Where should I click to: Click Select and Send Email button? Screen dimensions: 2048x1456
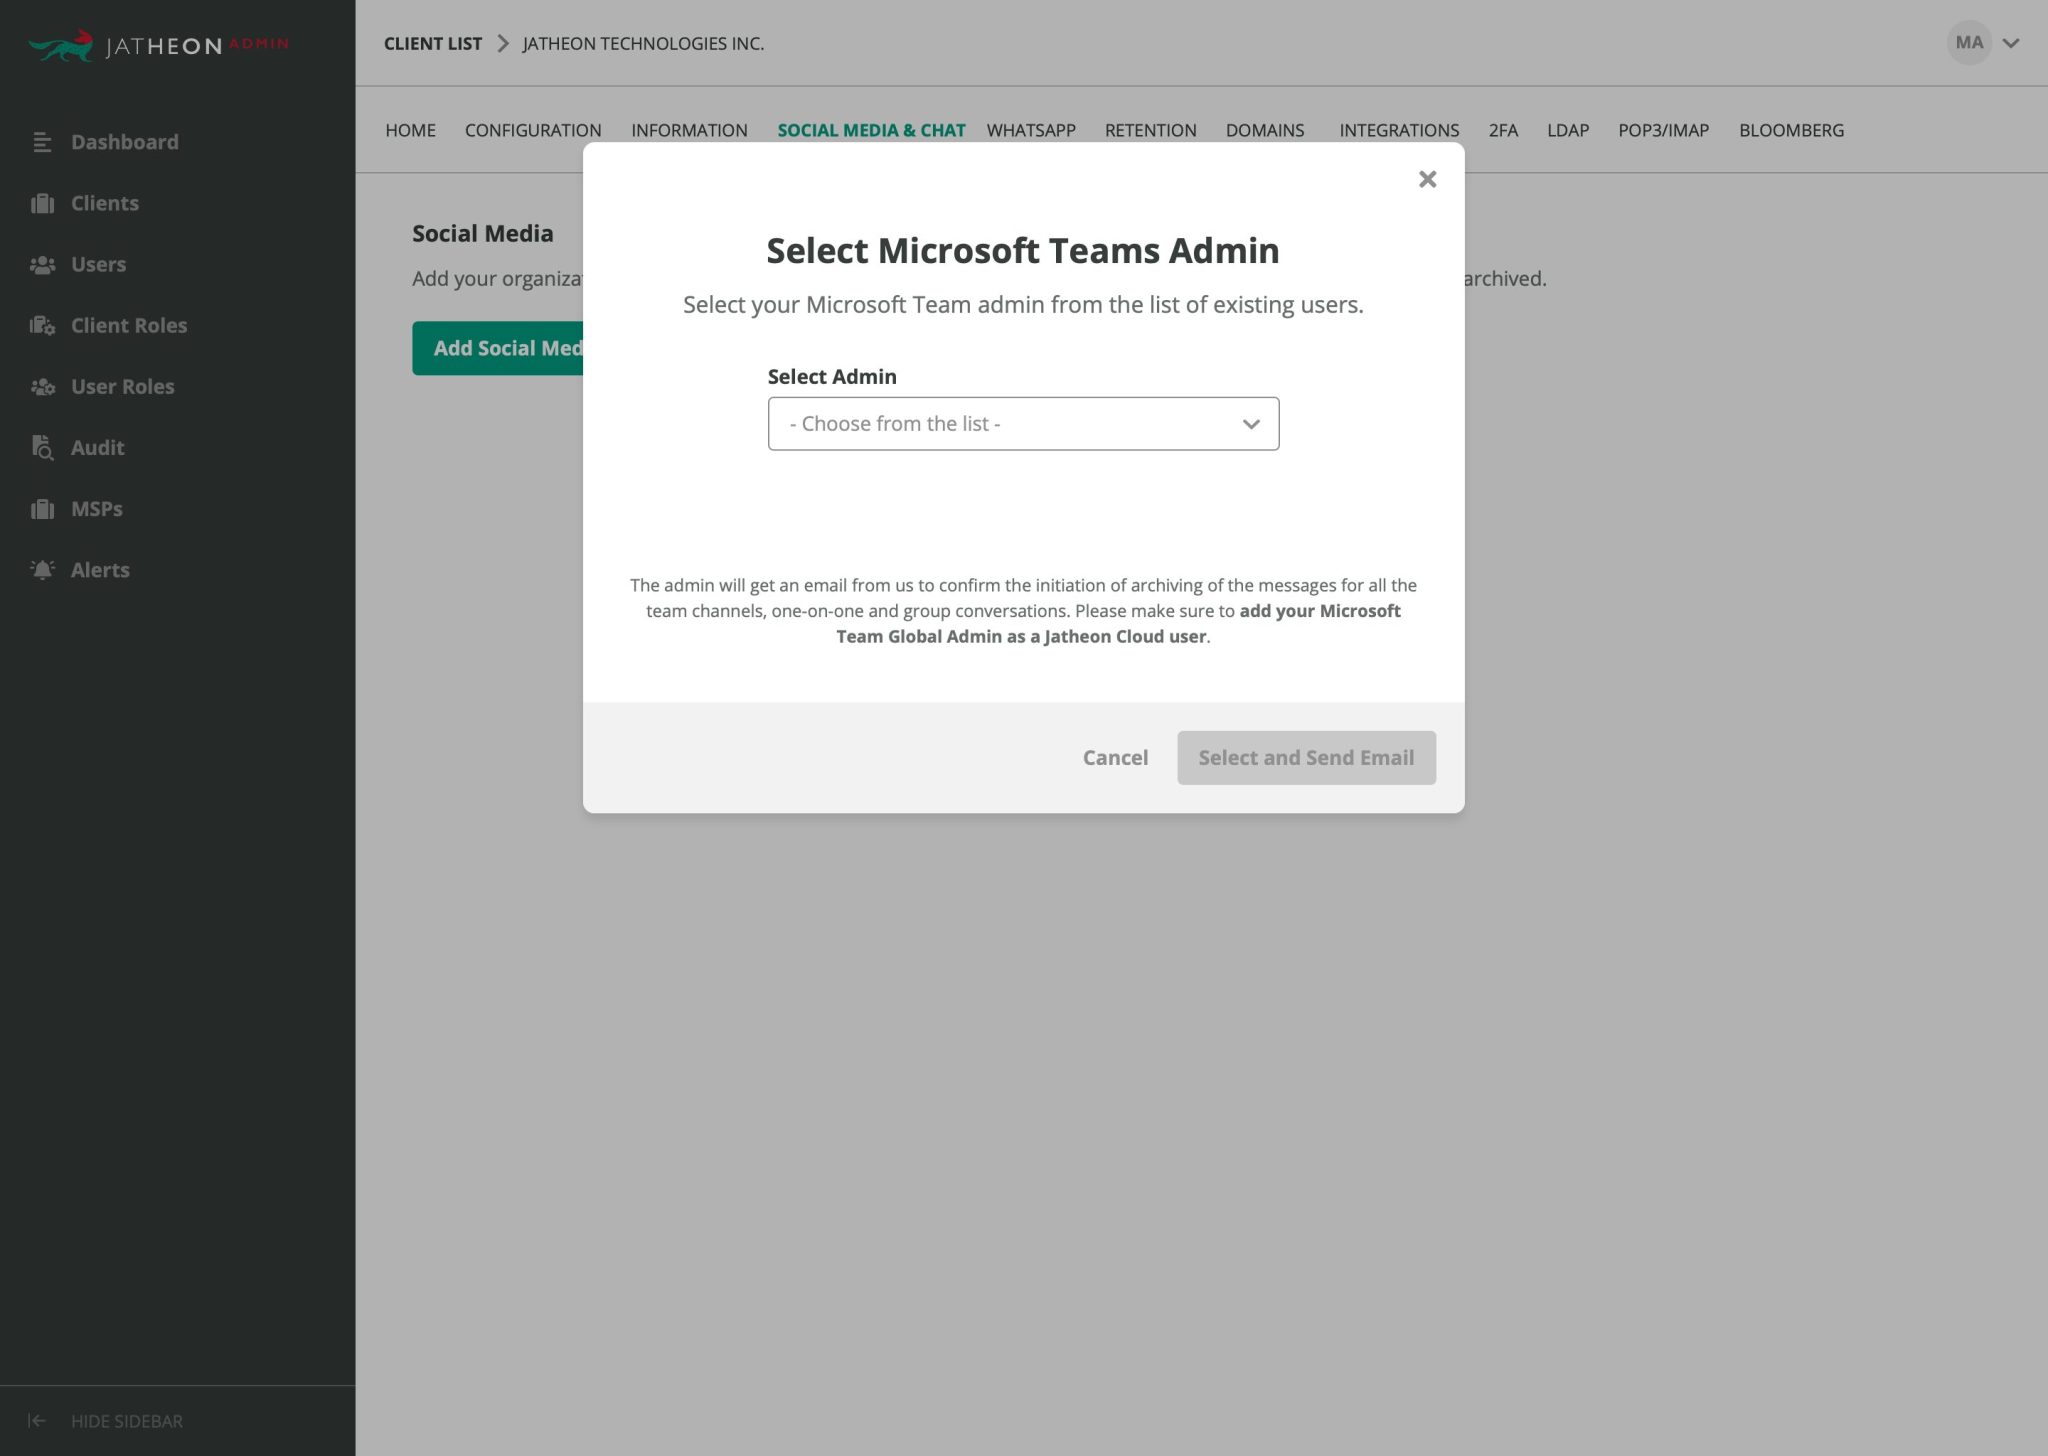(1306, 758)
